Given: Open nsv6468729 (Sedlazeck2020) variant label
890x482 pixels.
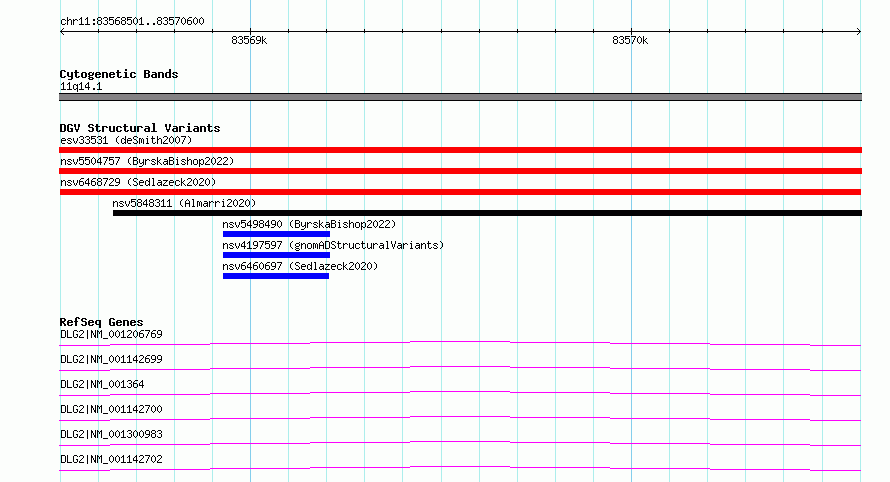Looking at the screenshot, I should click(x=138, y=182).
